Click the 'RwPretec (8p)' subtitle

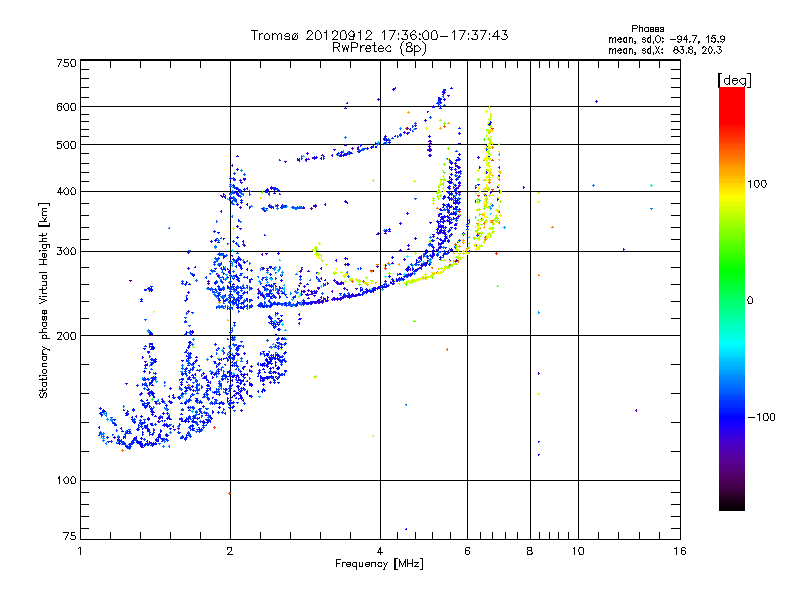point(379,48)
